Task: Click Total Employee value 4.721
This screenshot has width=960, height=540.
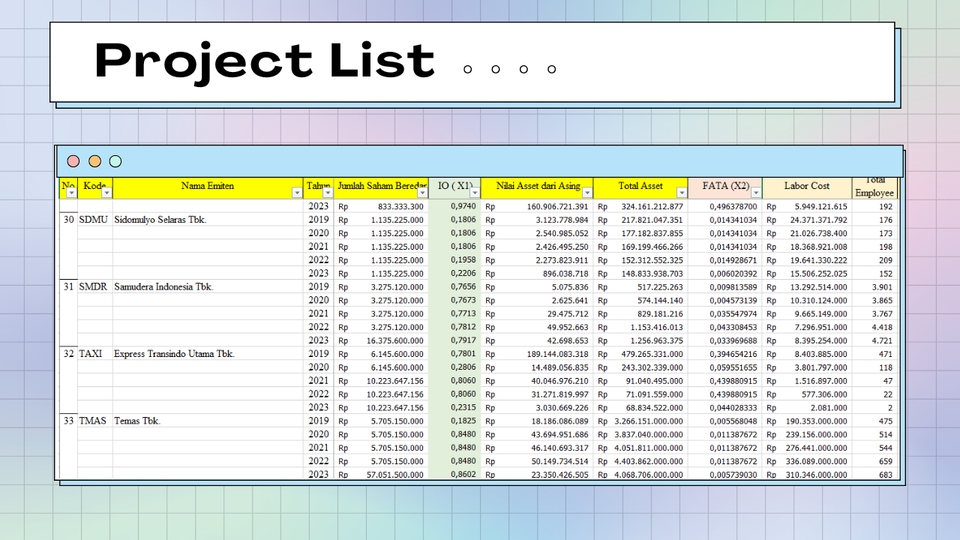Action: pyautogui.click(x=882, y=341)
